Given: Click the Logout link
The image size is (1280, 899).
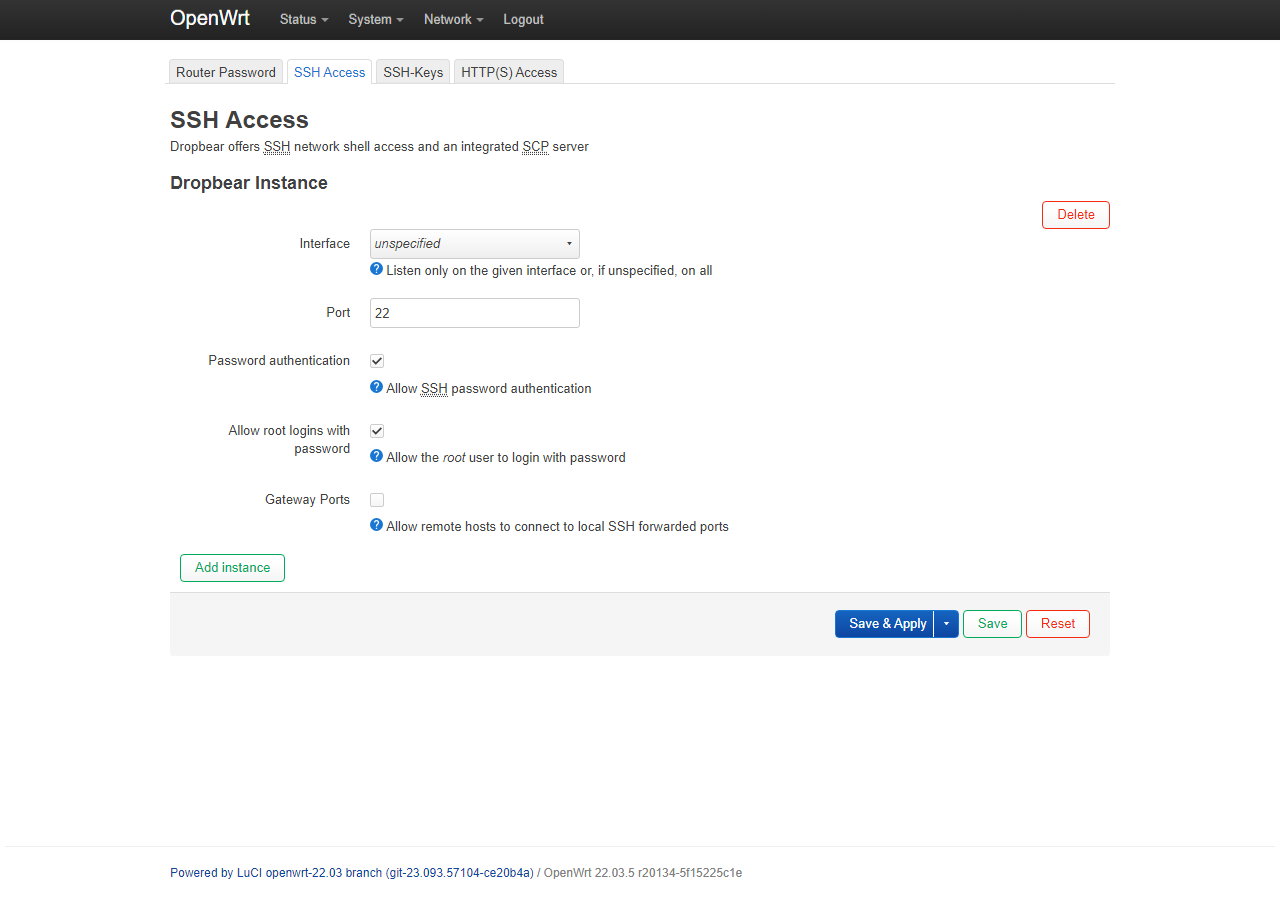Looking at the screenshot, I should (x=523, y=20).
